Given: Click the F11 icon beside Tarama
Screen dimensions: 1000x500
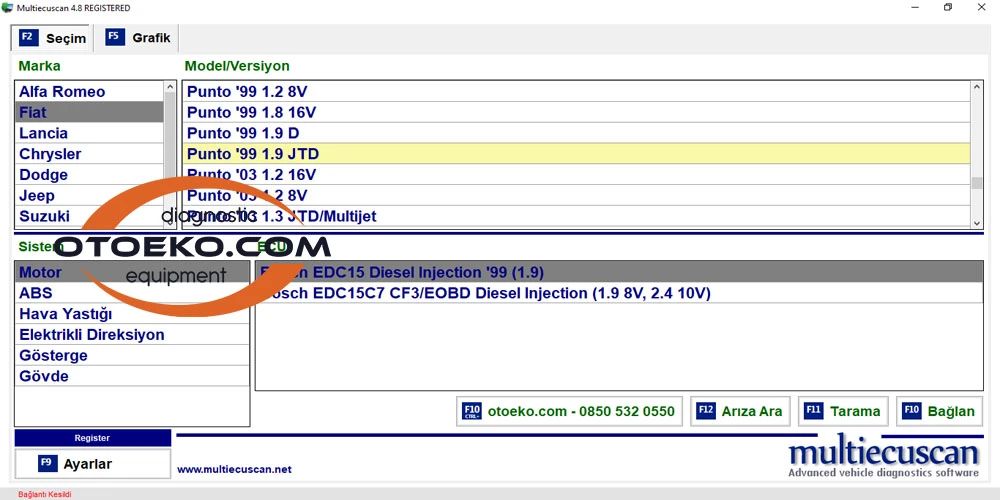Looking at the screenshot, I should (x=814, y=411).
